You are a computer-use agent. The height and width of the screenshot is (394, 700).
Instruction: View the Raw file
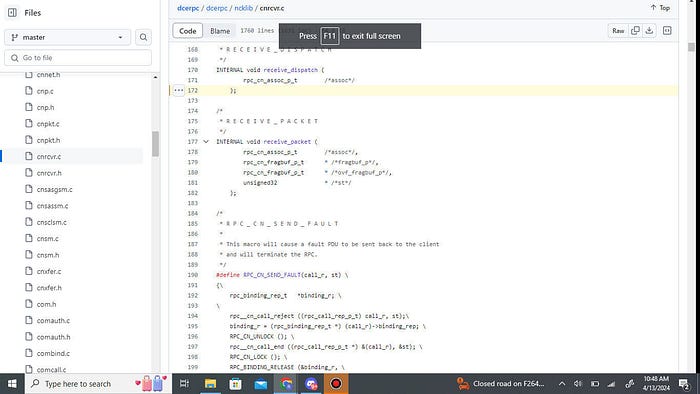pyautogui.click(x=618, y=30)
